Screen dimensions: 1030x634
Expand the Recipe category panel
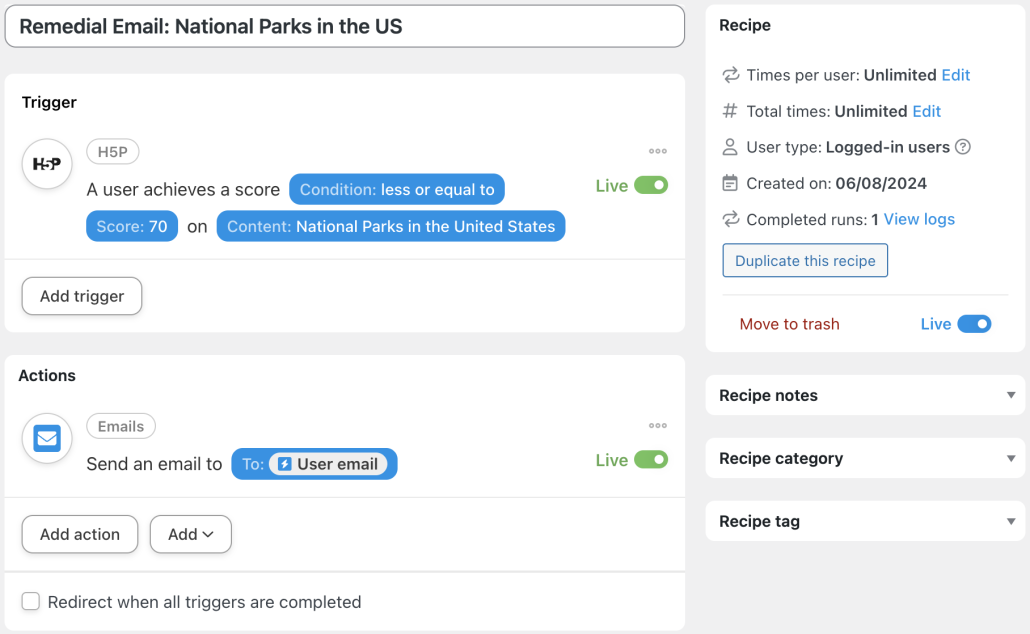(x=1011, y=458)
